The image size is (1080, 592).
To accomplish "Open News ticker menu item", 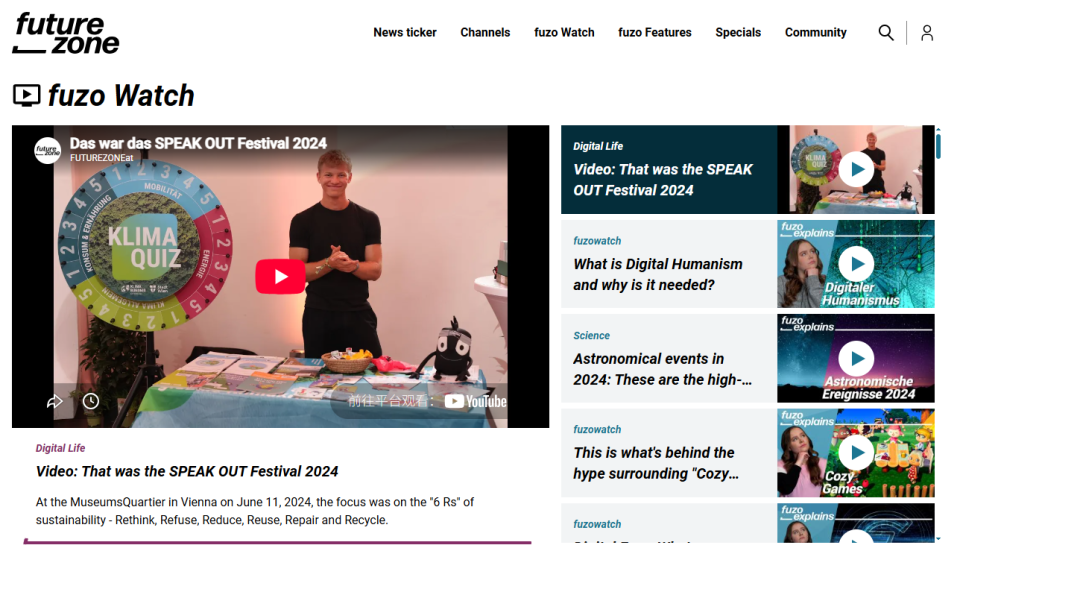I will [405, 32].
